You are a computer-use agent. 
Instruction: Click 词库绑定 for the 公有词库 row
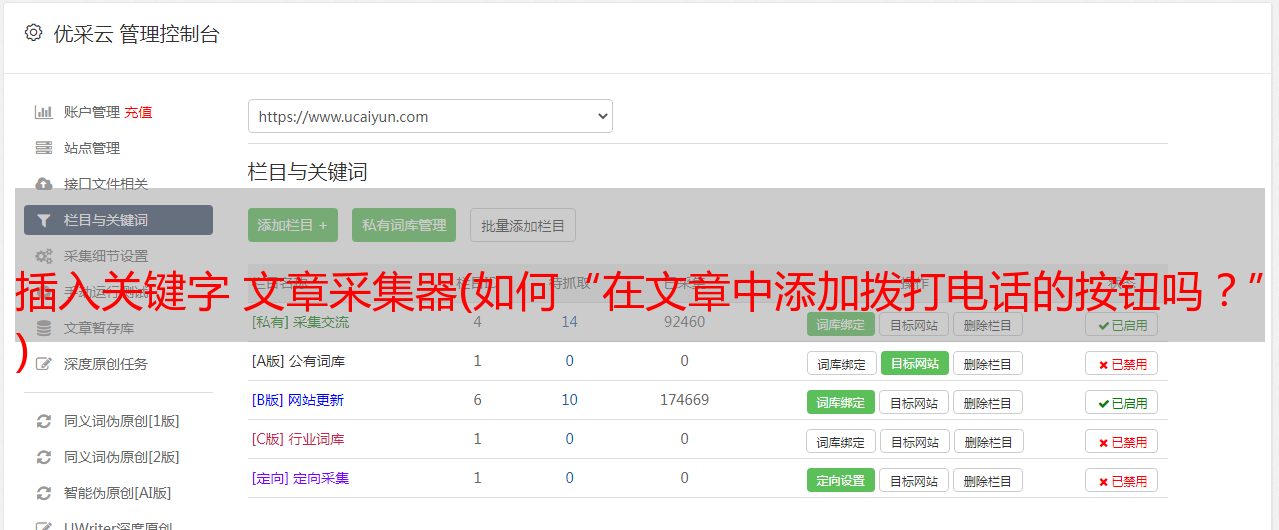(841, 364)
